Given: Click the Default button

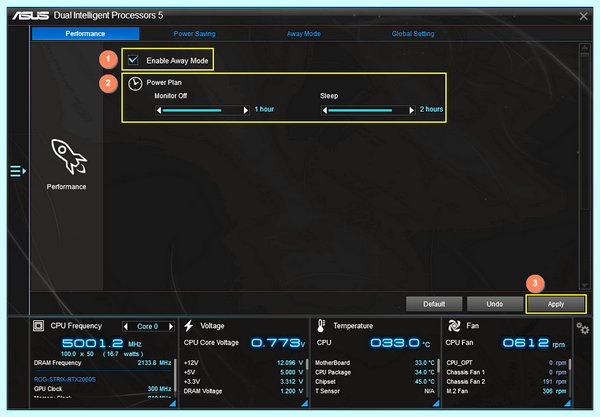Looking at the screenshot, I should point(434,304).
